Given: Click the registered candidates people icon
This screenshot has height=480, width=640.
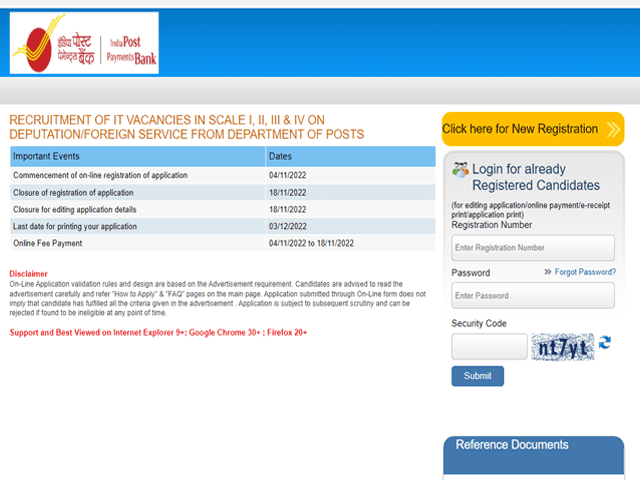Looking at the screenshot, I should tap(460, 170).
